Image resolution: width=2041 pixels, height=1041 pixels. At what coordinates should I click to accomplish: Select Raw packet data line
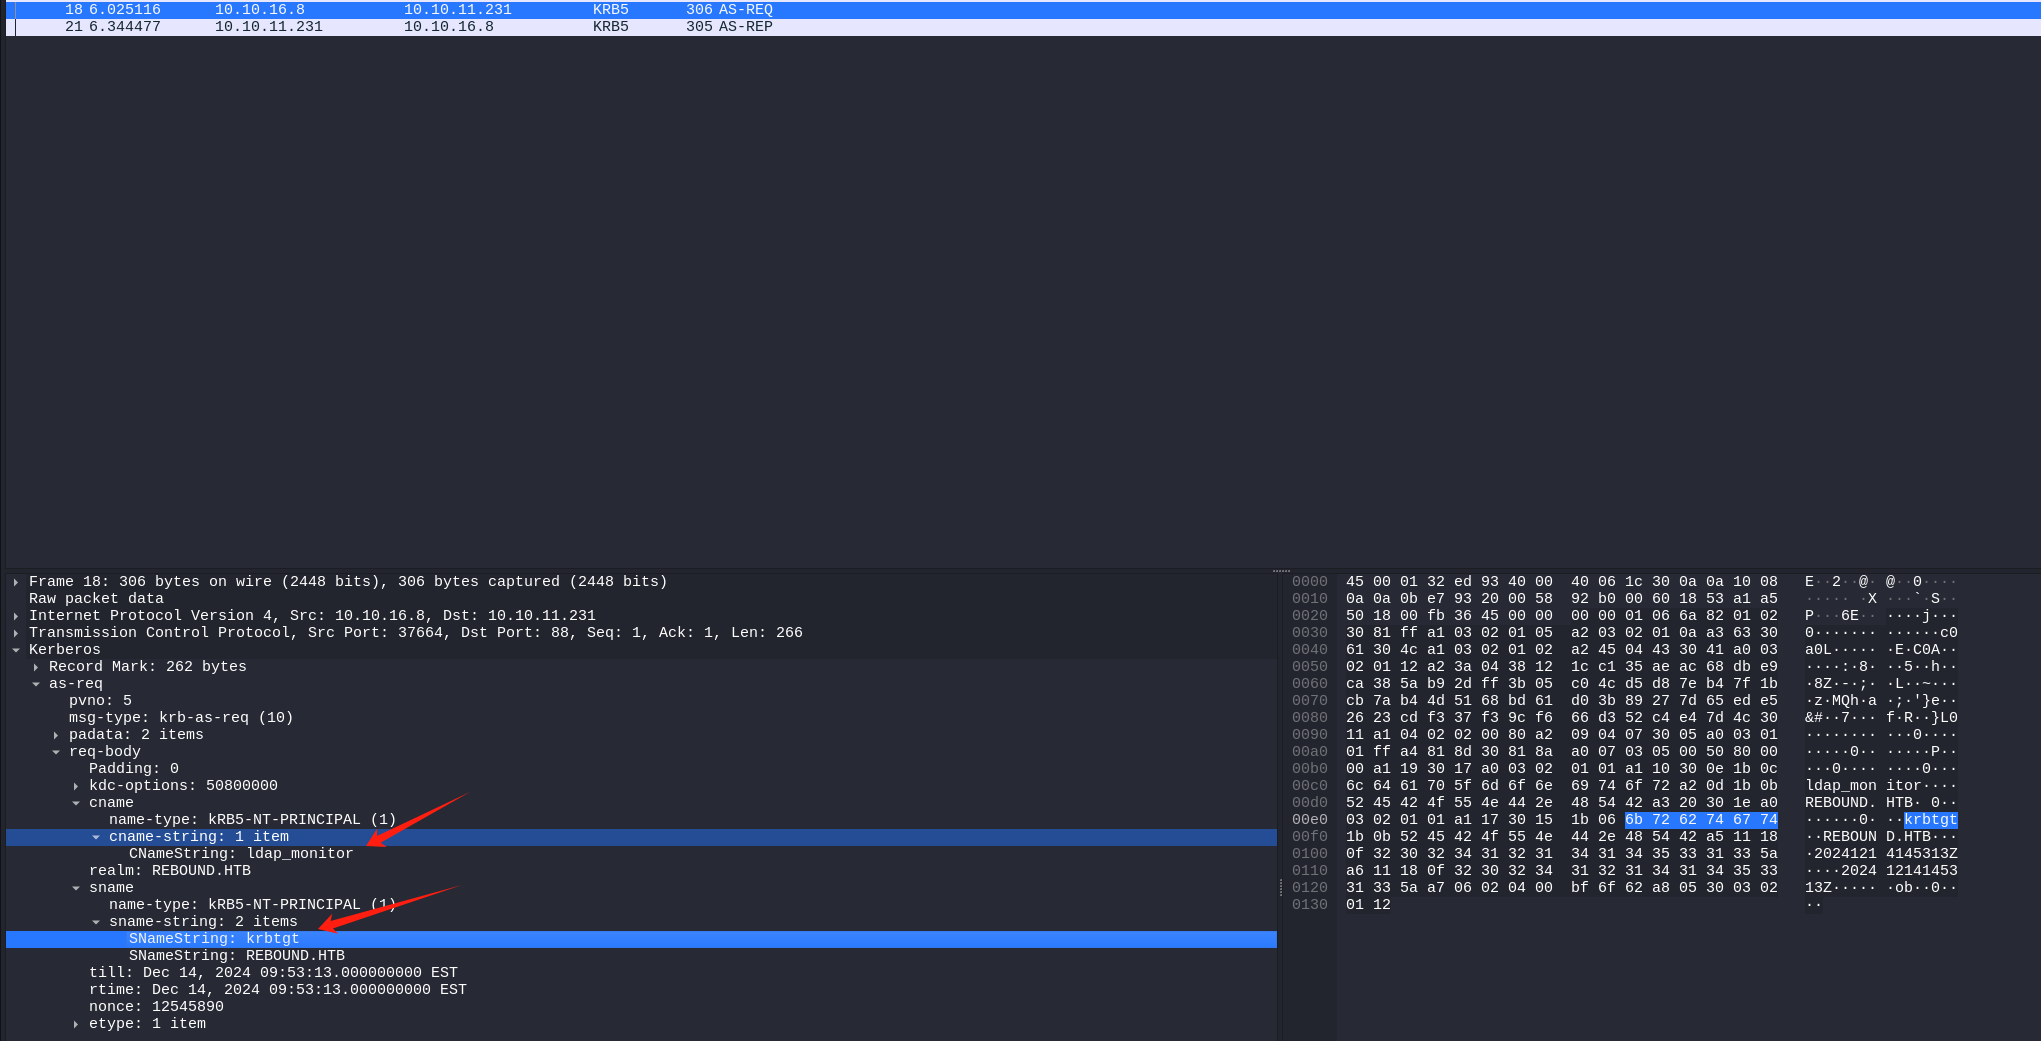point(641,599)
